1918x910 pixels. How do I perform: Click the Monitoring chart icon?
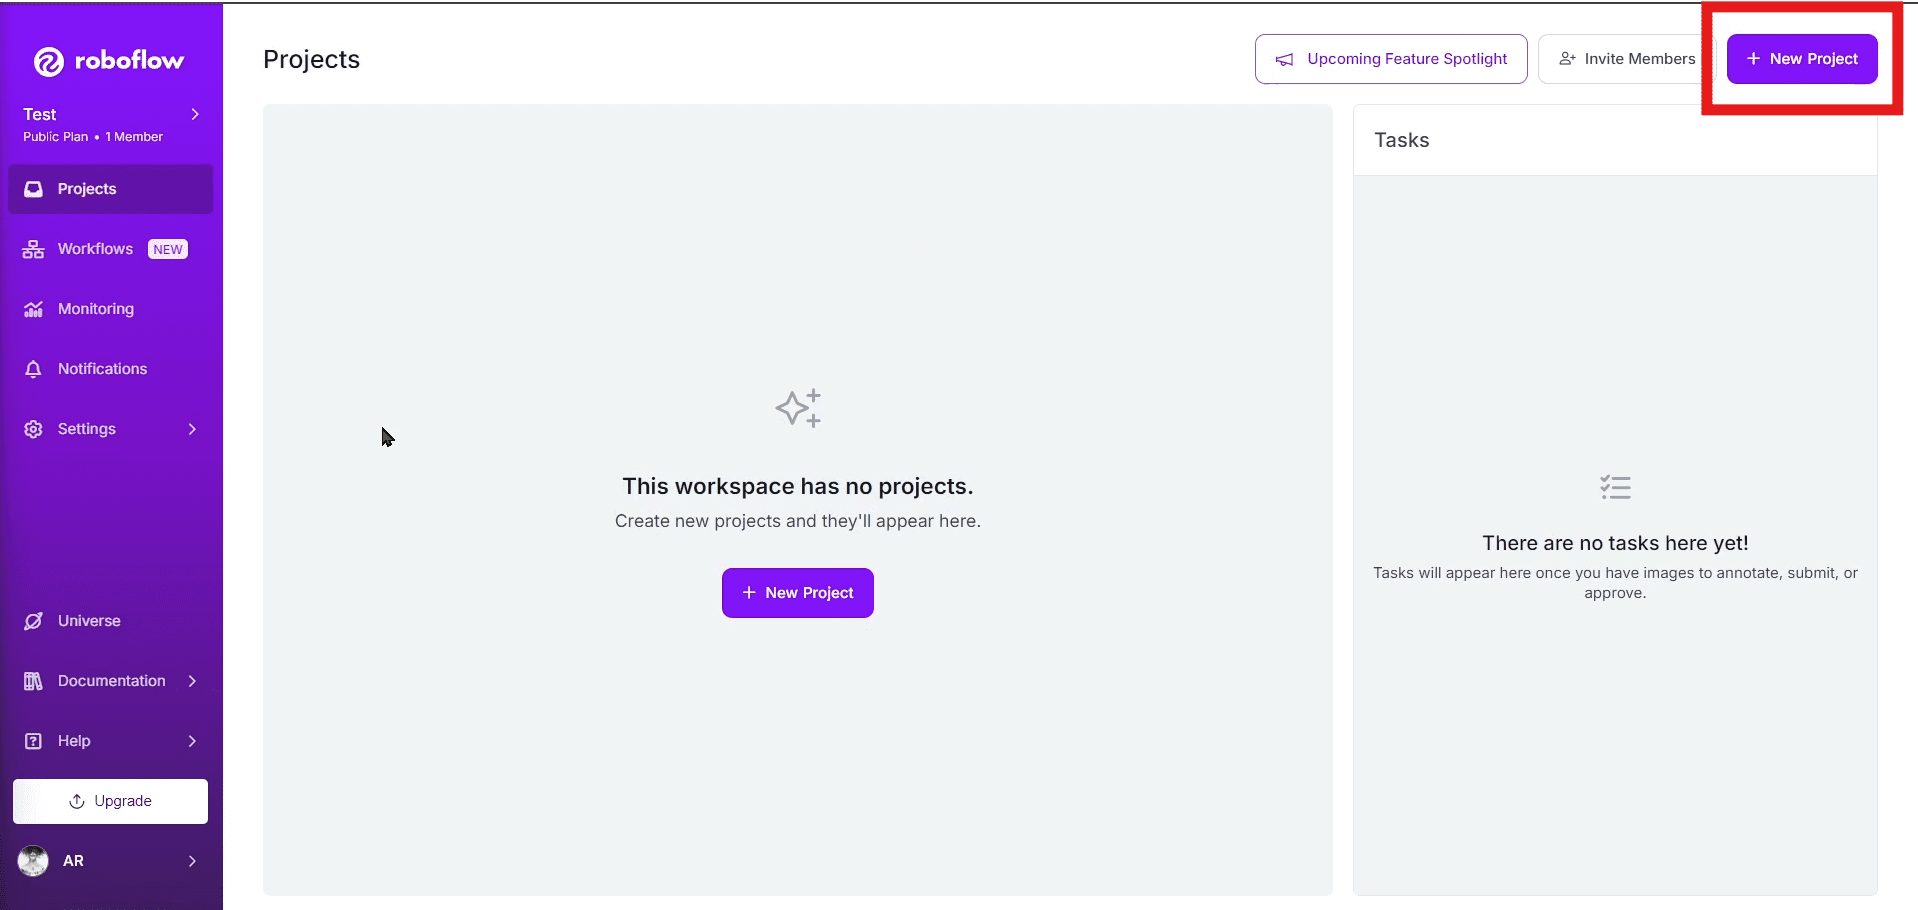[x=33, y=309]
